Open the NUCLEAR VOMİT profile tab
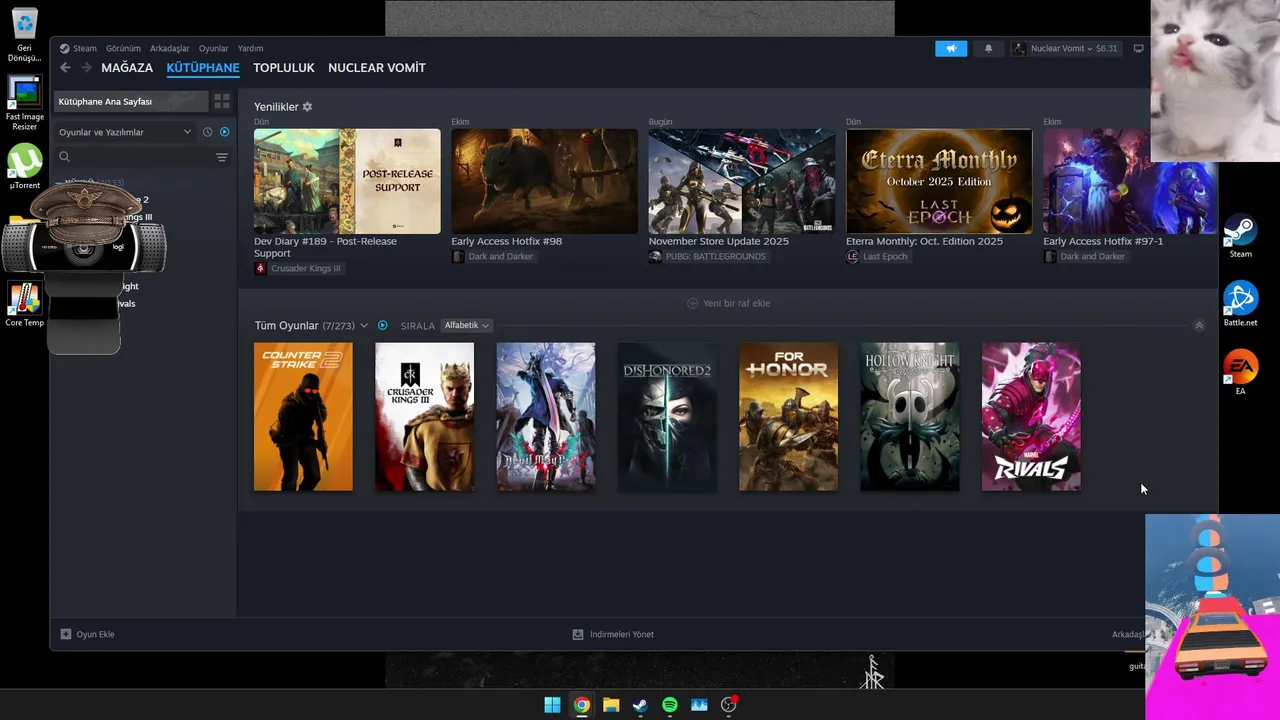Image resolution: width=1280 pixels, height=720 pixels. click(x=377, y=68)
